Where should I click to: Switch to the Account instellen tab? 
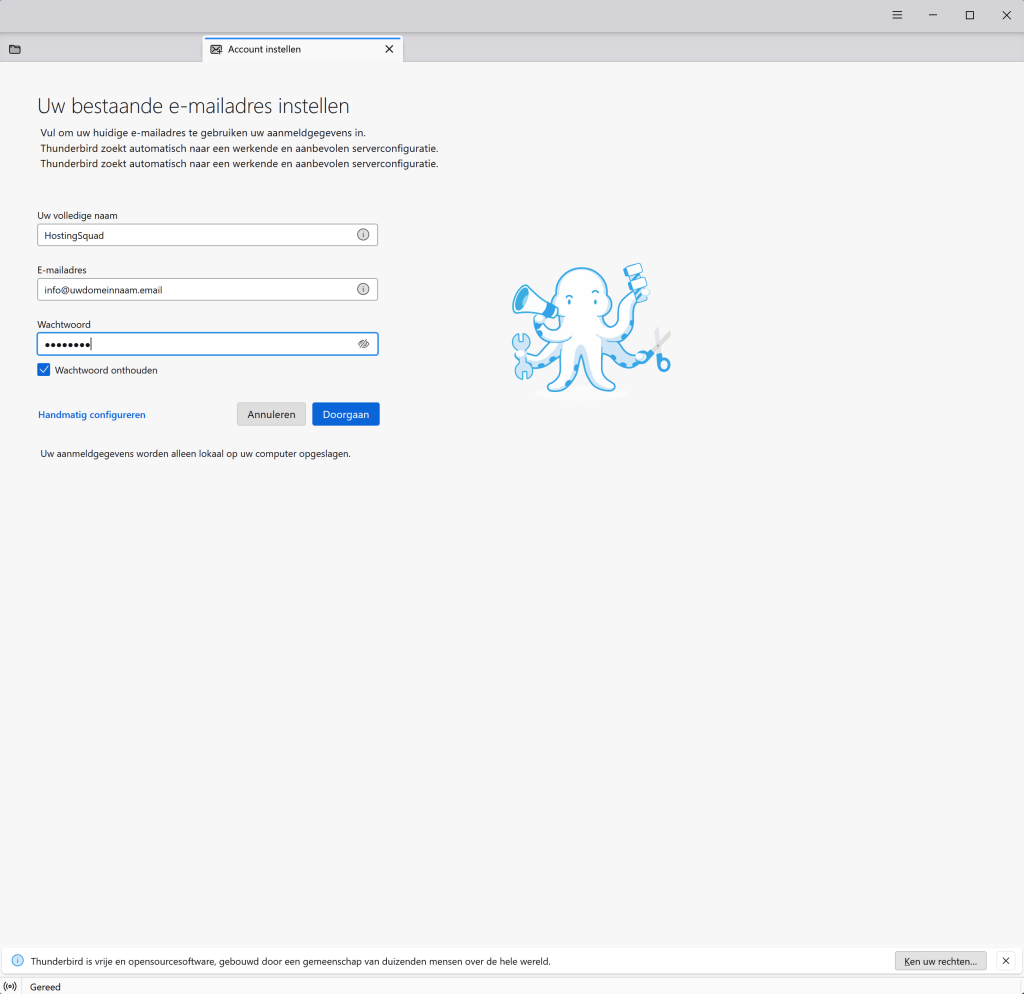coord(302,49)
